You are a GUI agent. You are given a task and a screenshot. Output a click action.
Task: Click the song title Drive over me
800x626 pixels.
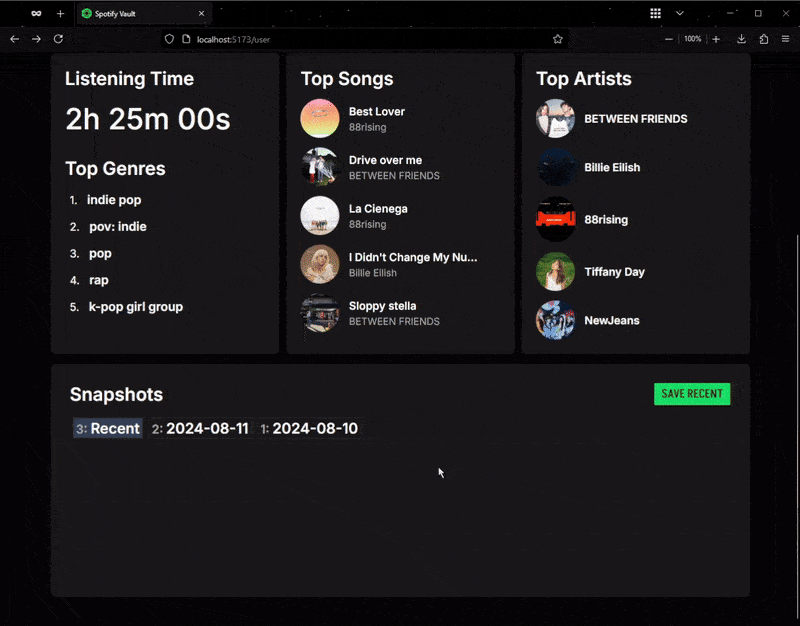(385, 160)
